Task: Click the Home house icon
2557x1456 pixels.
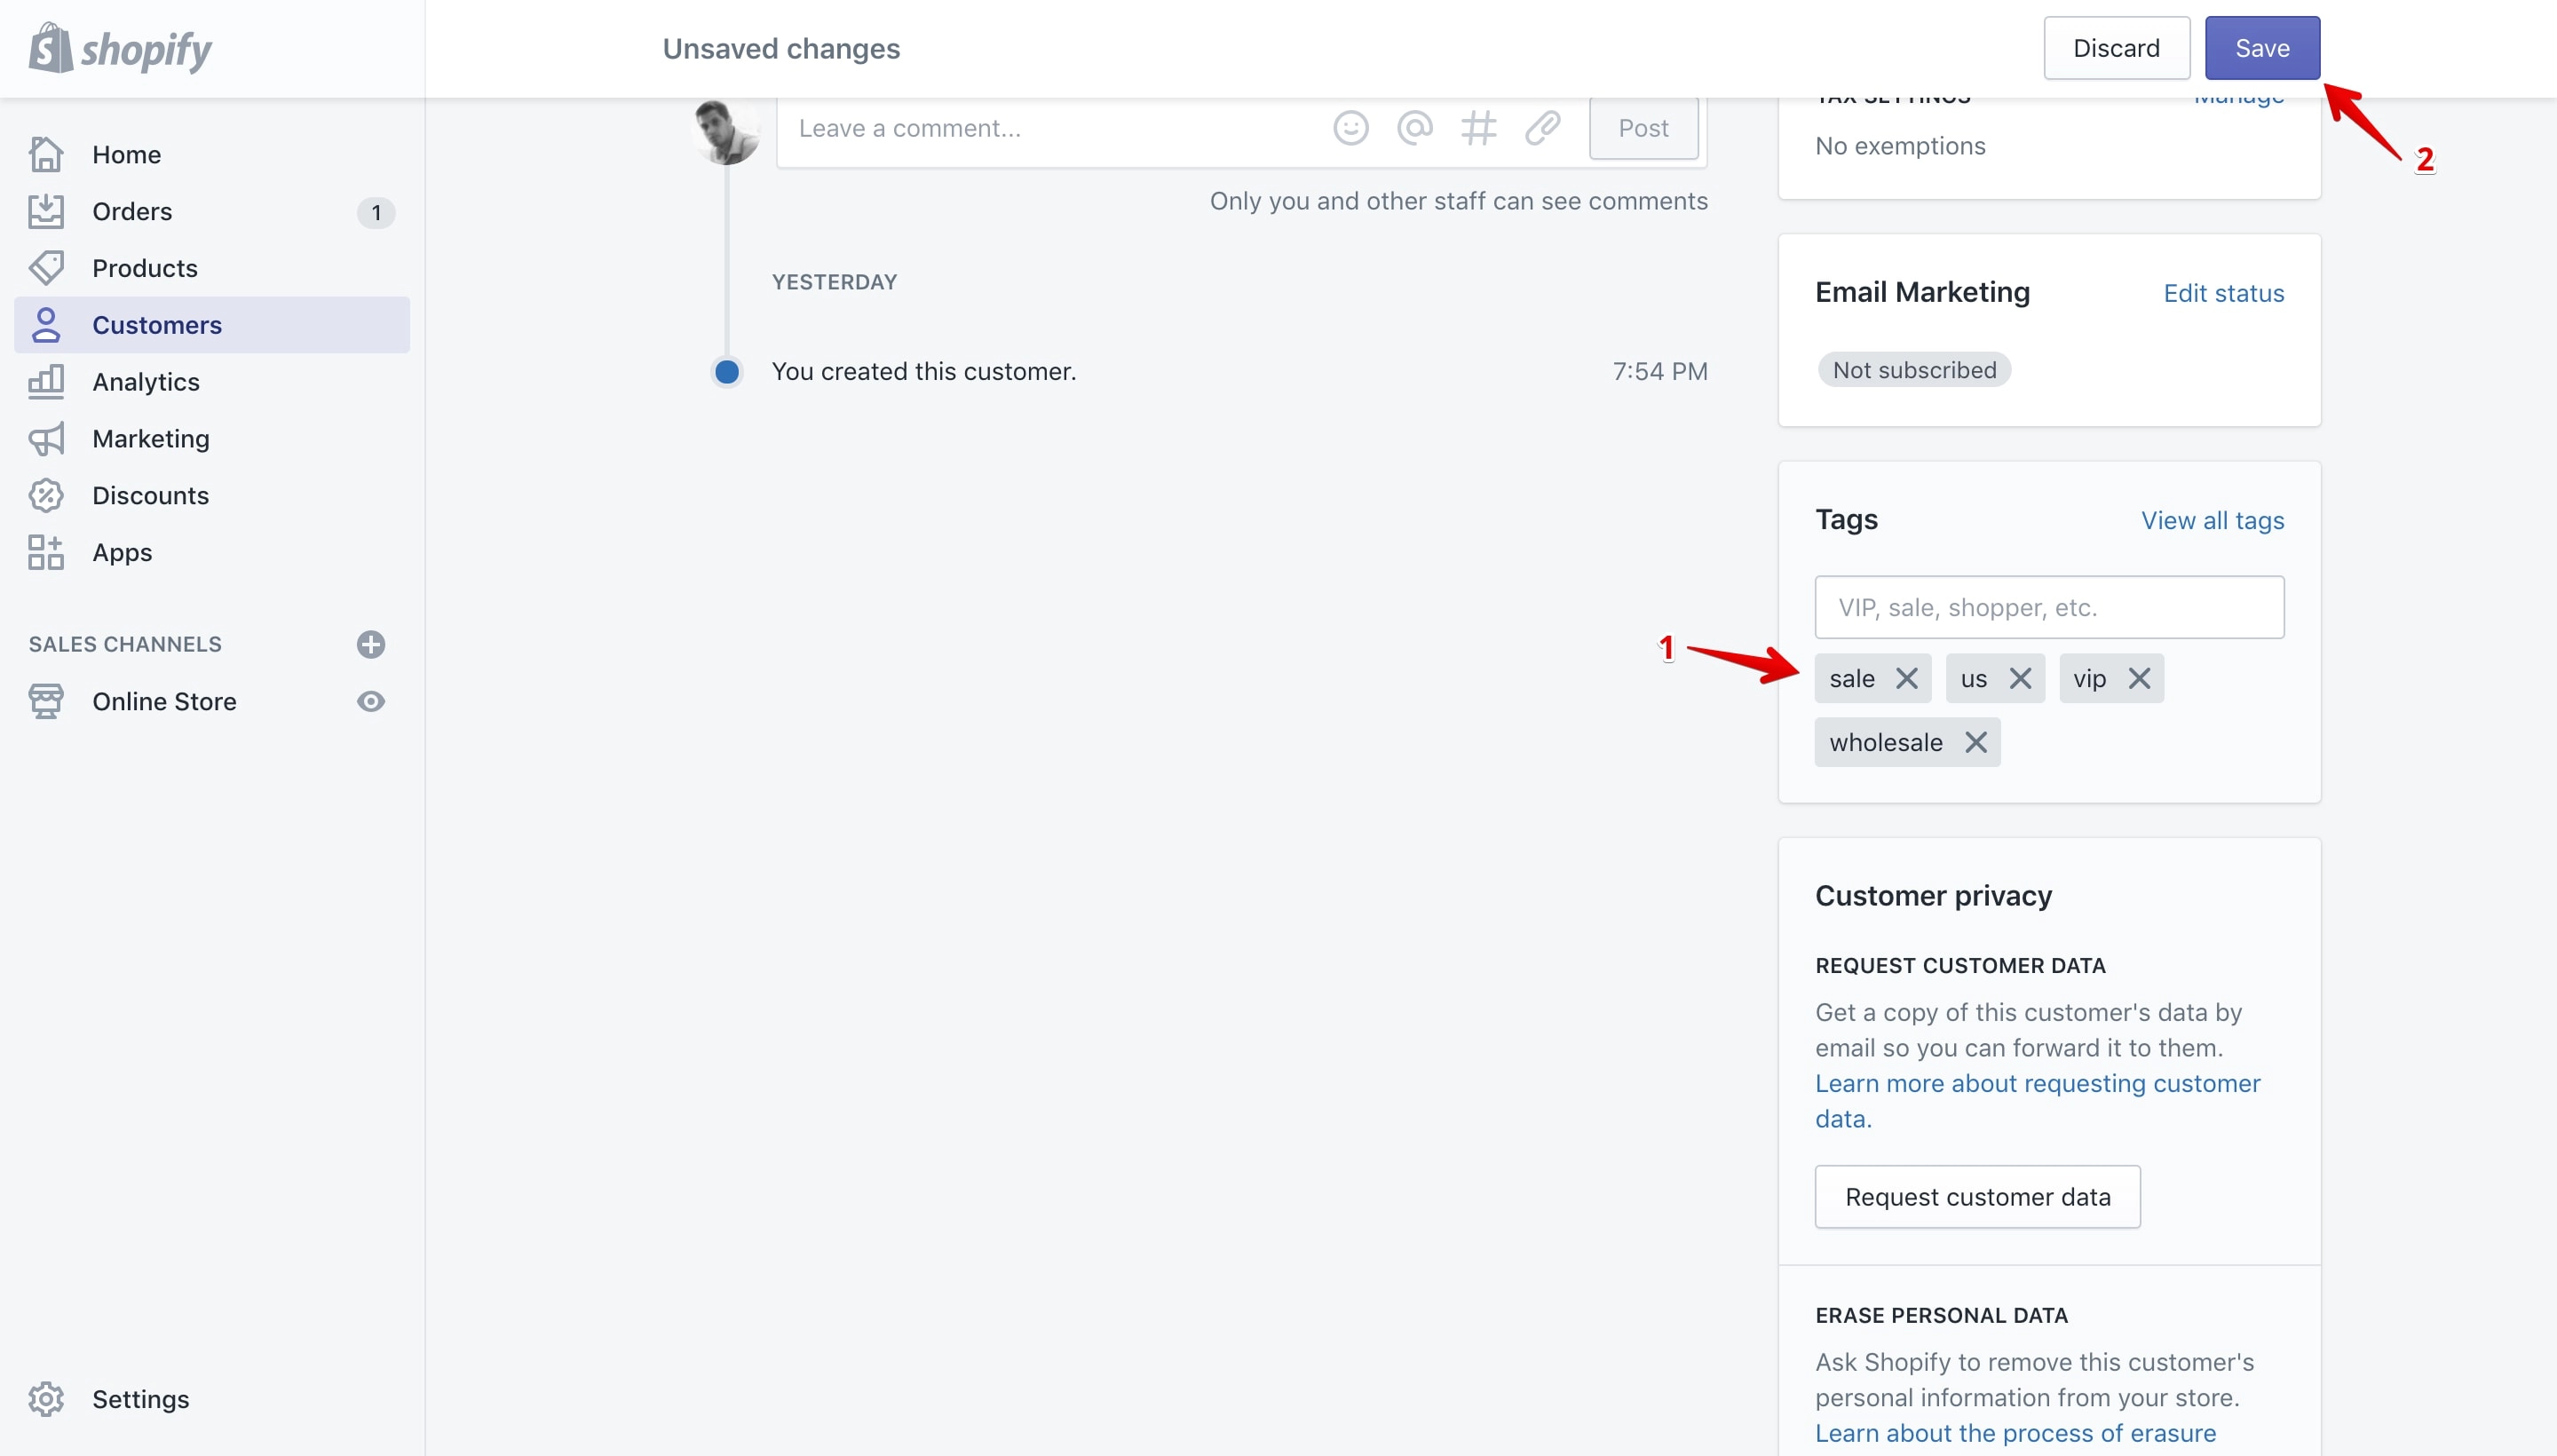Action: [x=46, y=154]
